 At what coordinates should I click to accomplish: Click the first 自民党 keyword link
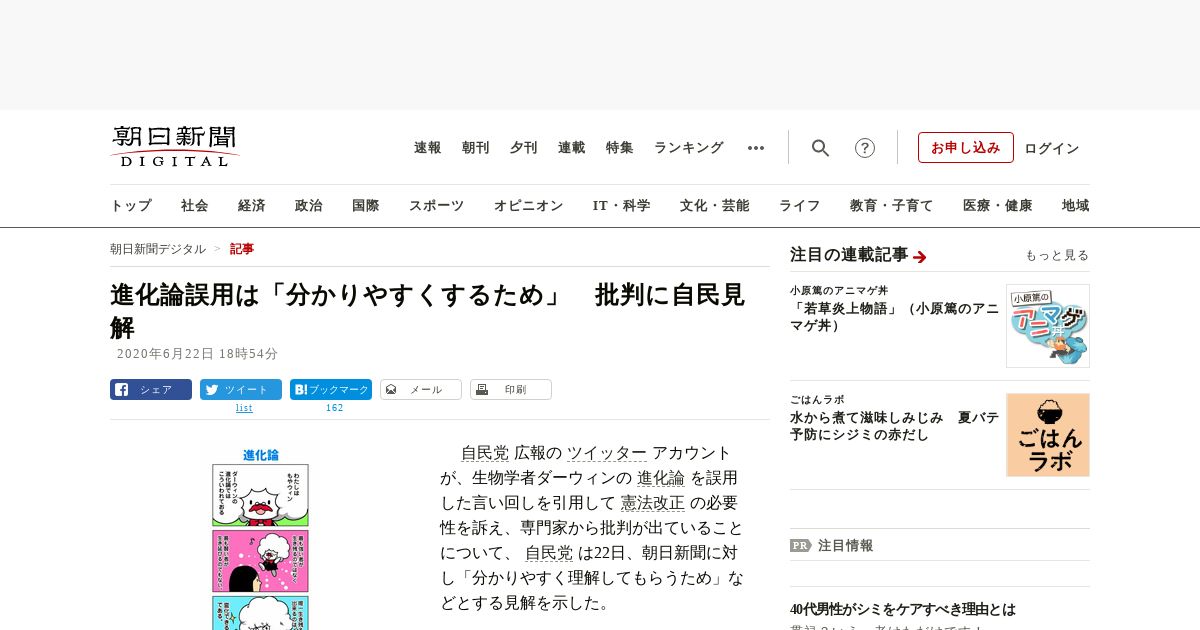[485, 453]
